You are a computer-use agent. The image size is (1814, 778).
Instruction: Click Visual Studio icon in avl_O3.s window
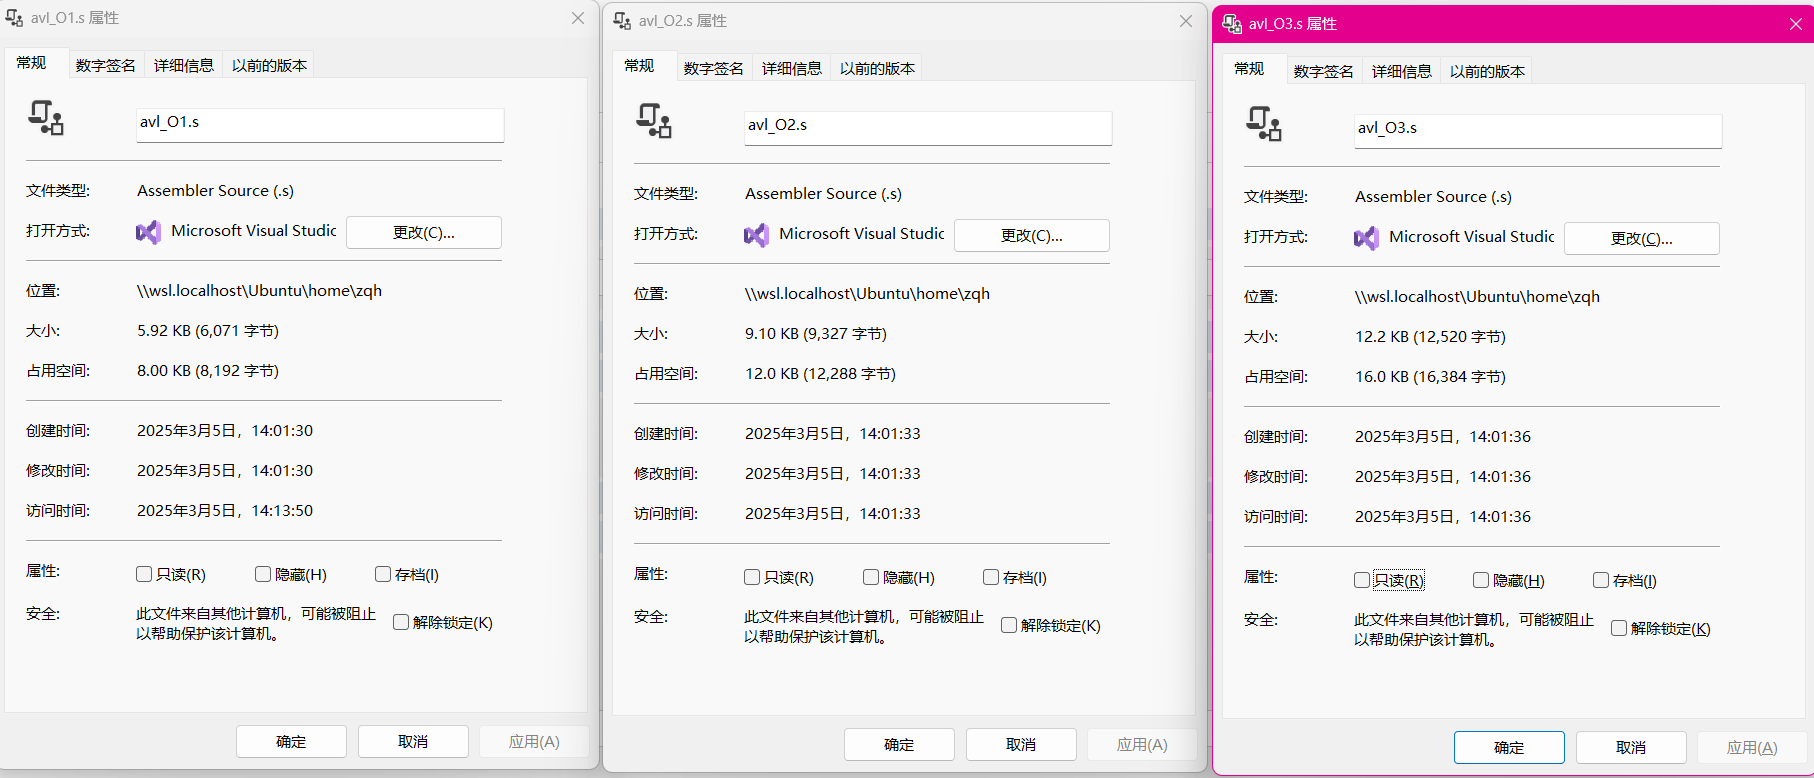click(1366, 238)
